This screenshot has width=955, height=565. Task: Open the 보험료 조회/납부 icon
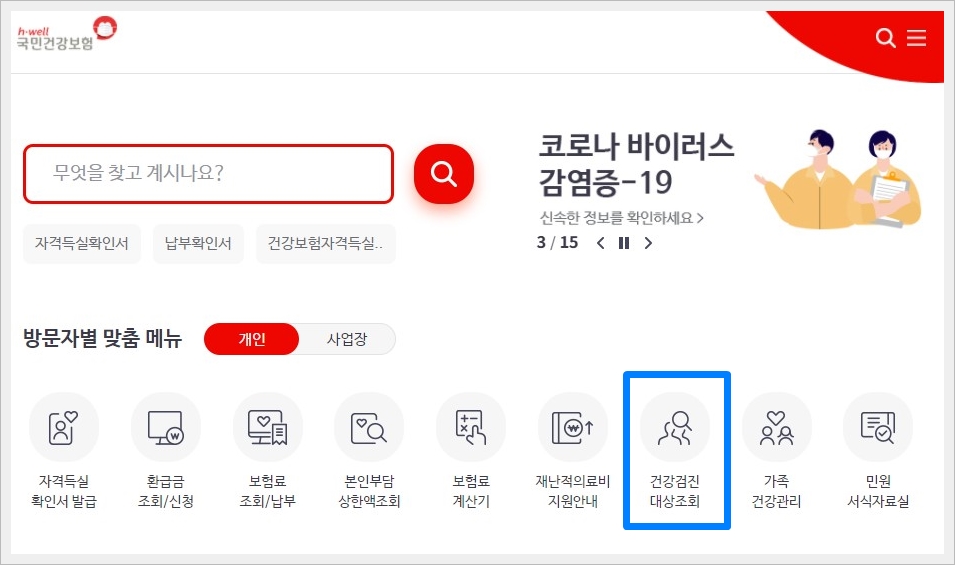click(267, 427)
